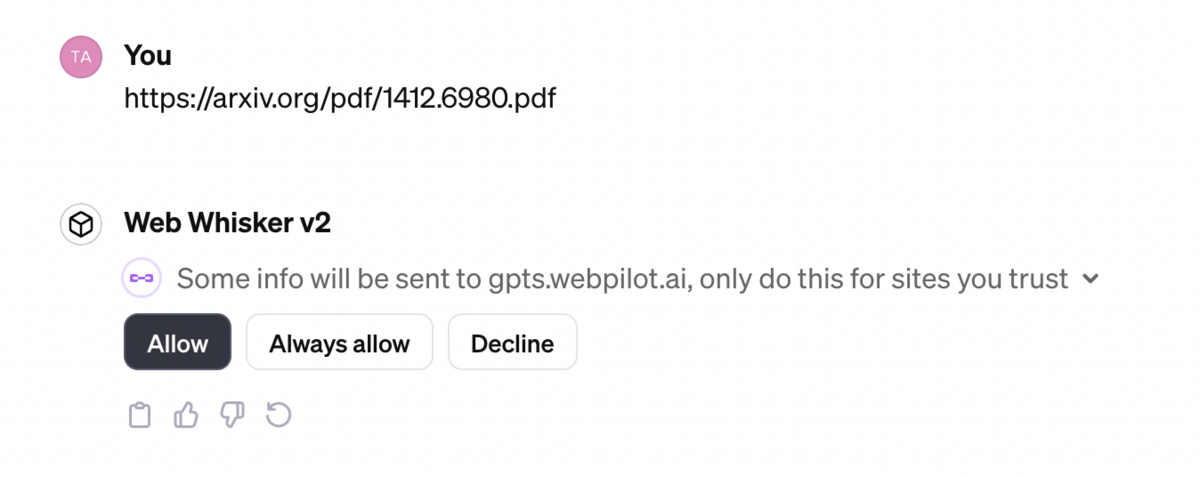Click 'only do this for sites you trust'

884,279
